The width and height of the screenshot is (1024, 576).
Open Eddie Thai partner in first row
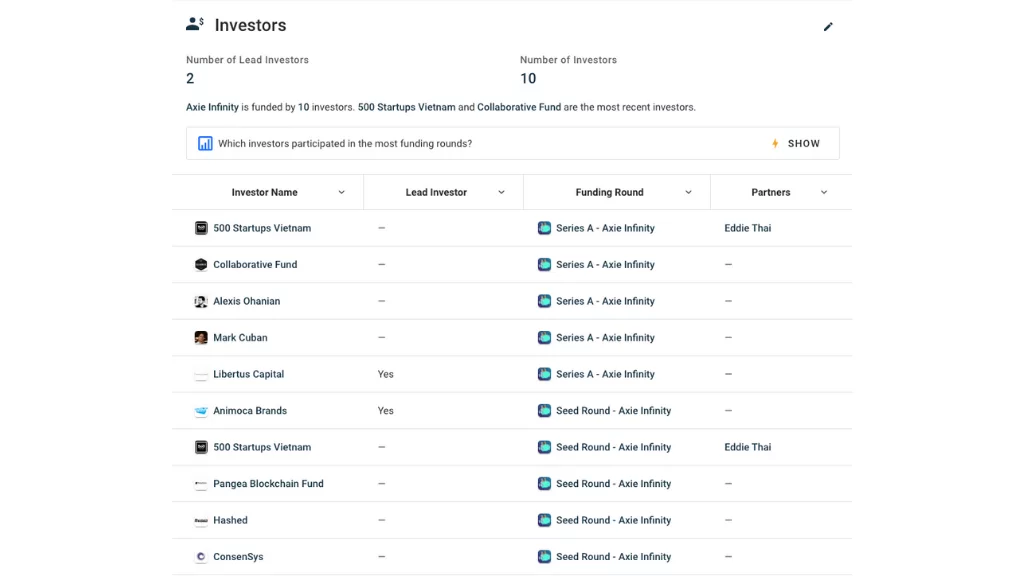point(748,228)
